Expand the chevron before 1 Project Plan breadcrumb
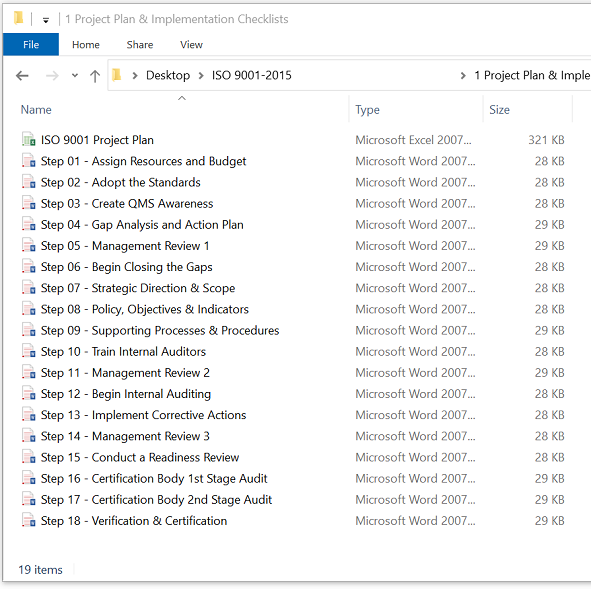Screen dimensions: 591x589 (x=463, y=76)
